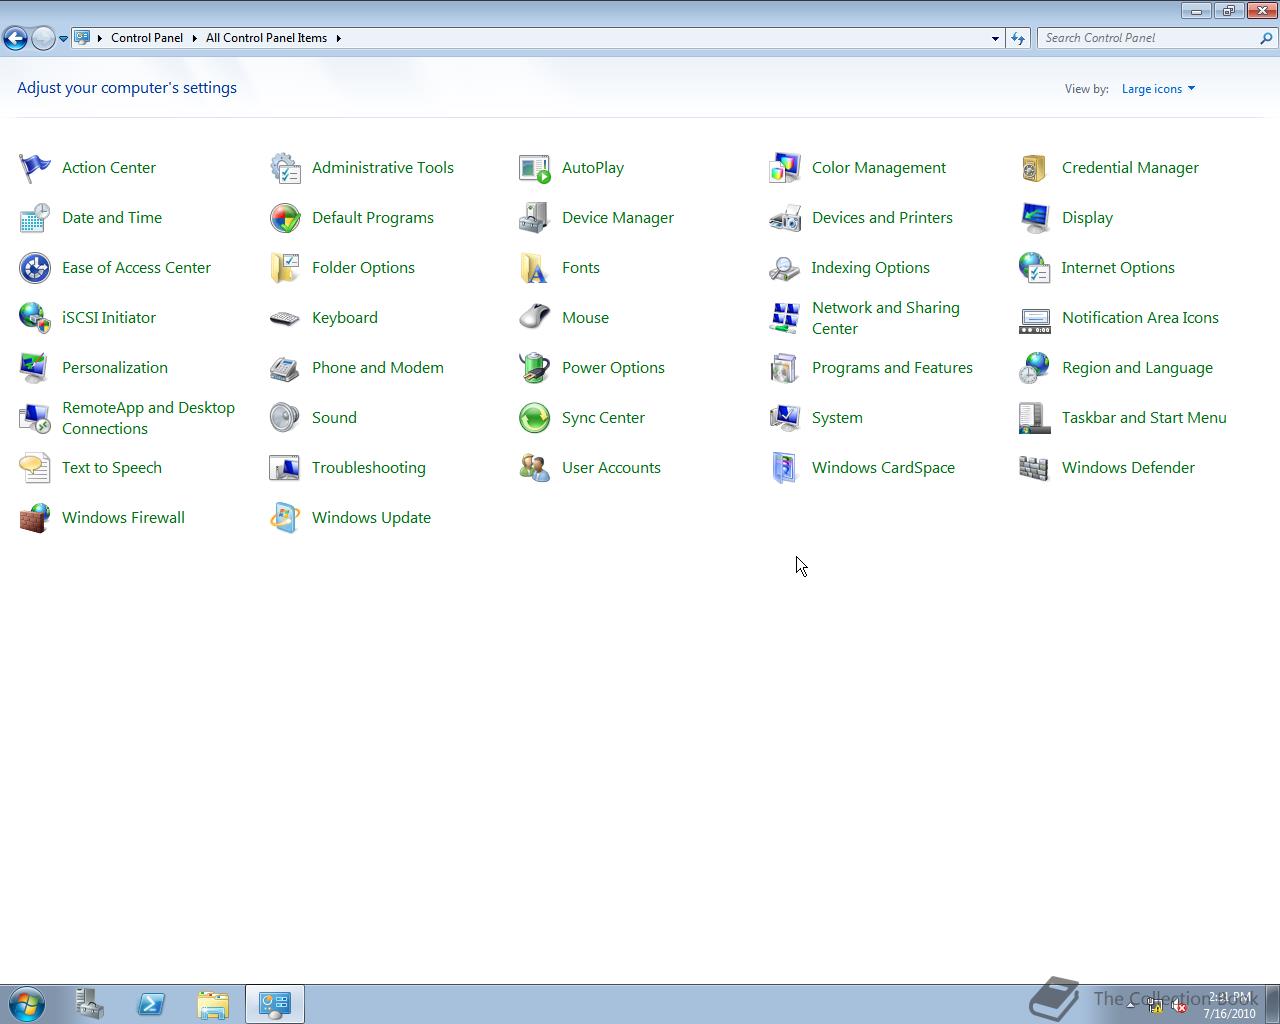Open the View by Large icons dropdown

pyautogui.click(x=1158, y=89)
